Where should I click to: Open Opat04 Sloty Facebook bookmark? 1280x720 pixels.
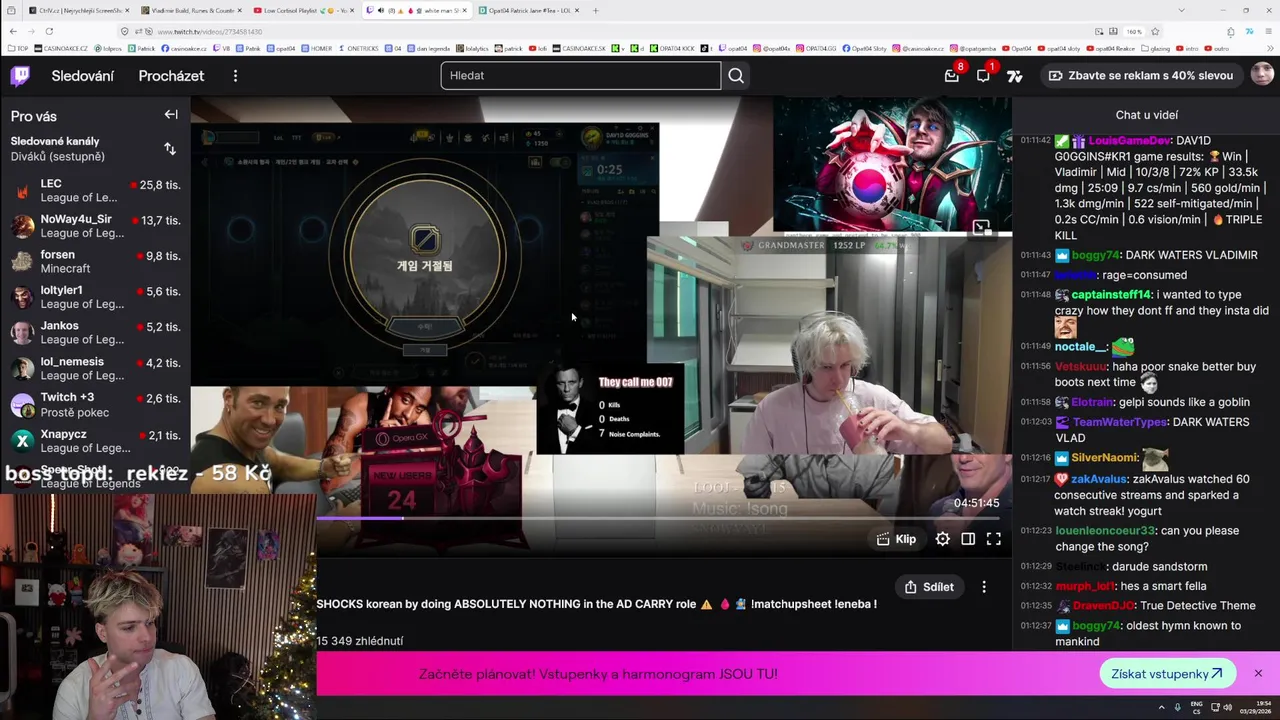[x=864, y=48]
